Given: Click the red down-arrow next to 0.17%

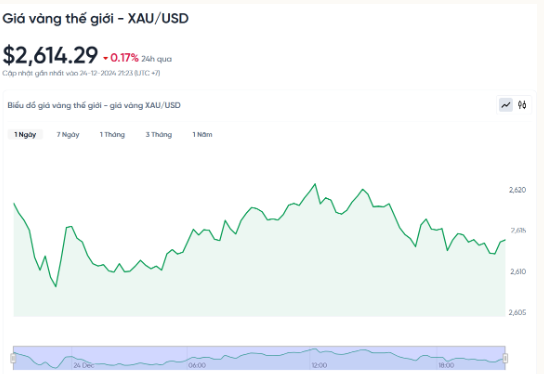Looking at the screenshot, I should coord(105,58).
